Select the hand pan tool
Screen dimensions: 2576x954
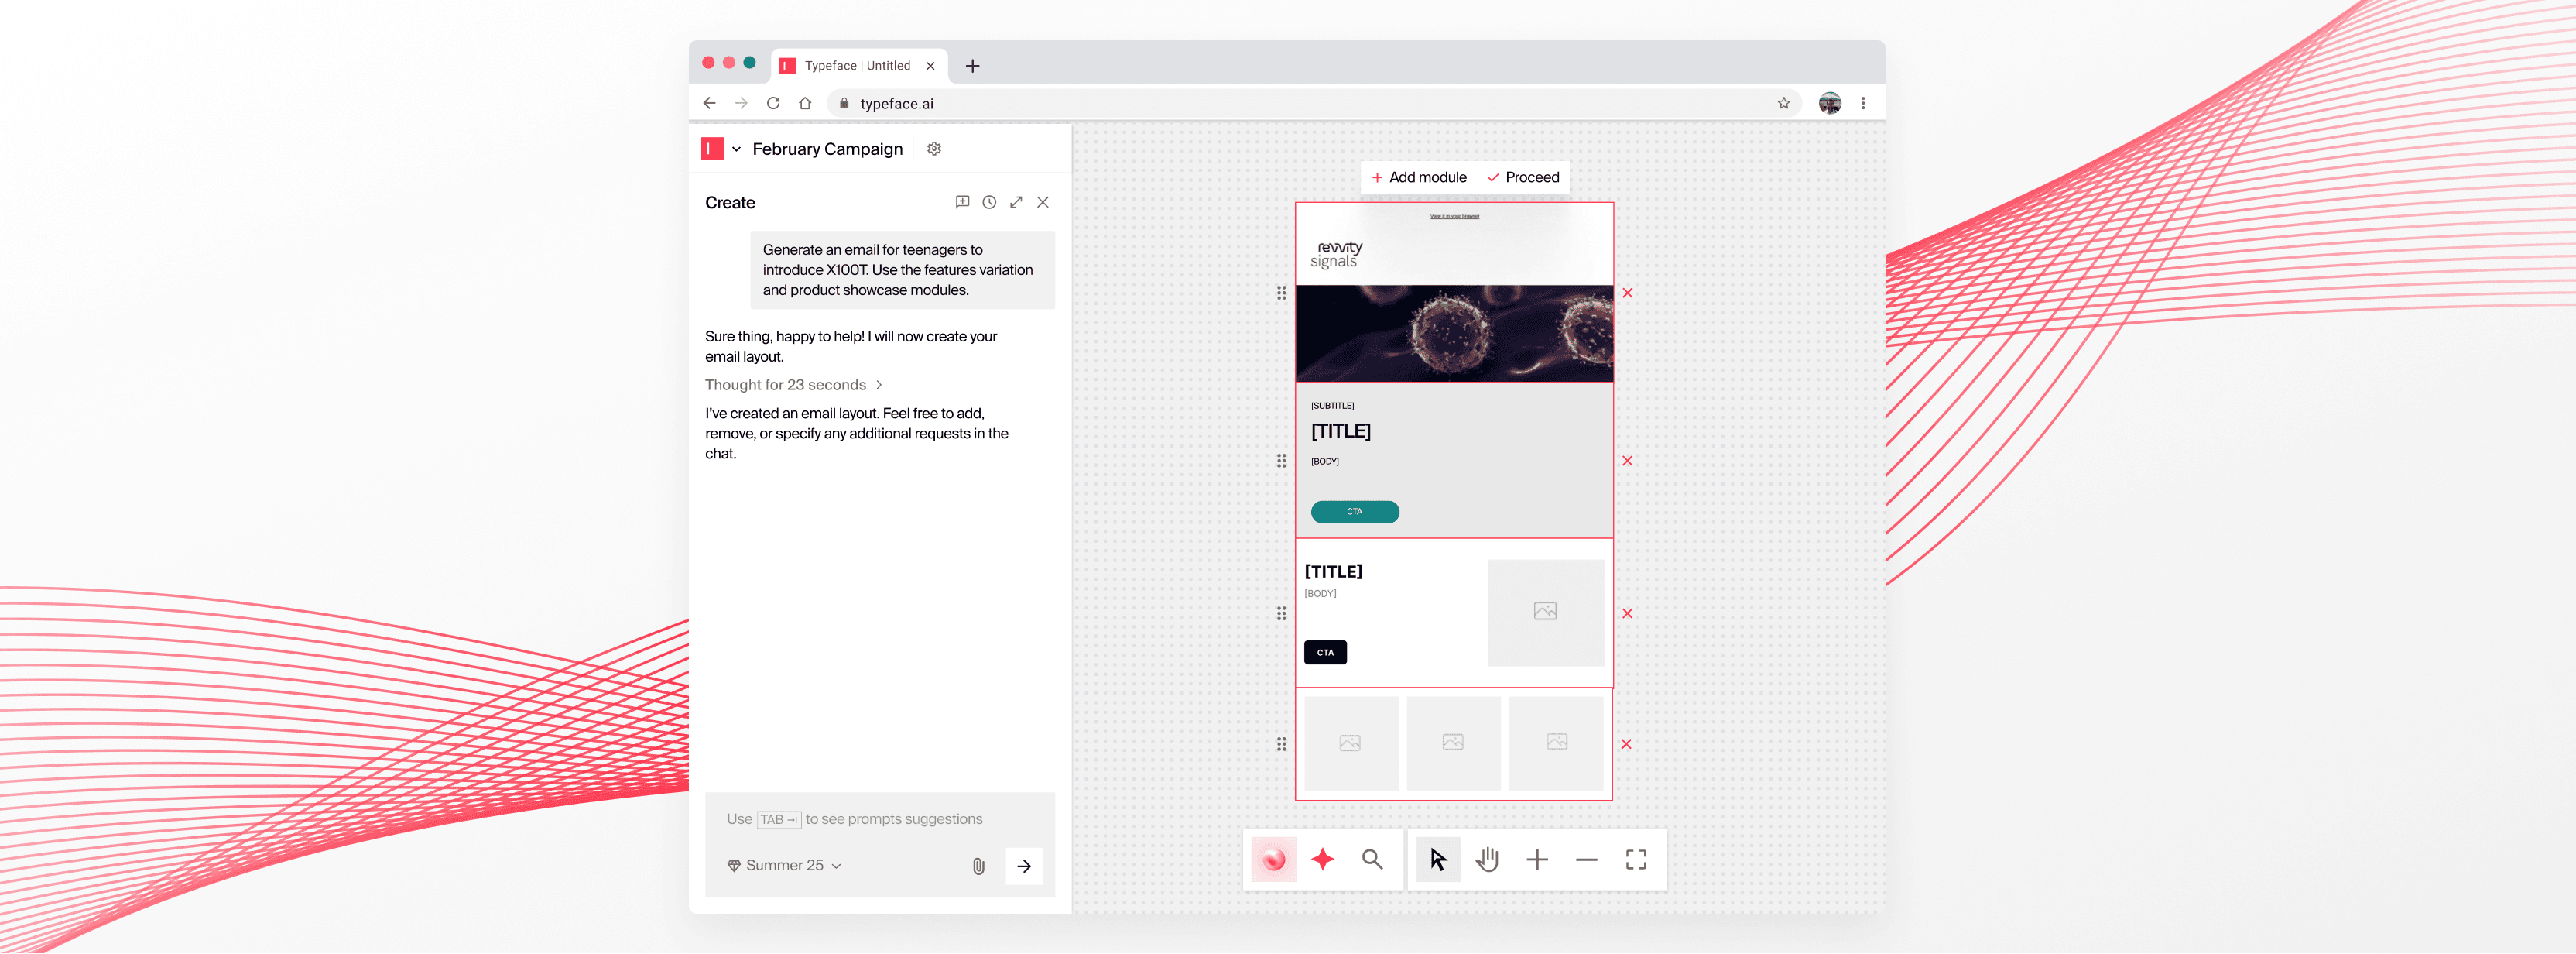tap(1487, 859)
